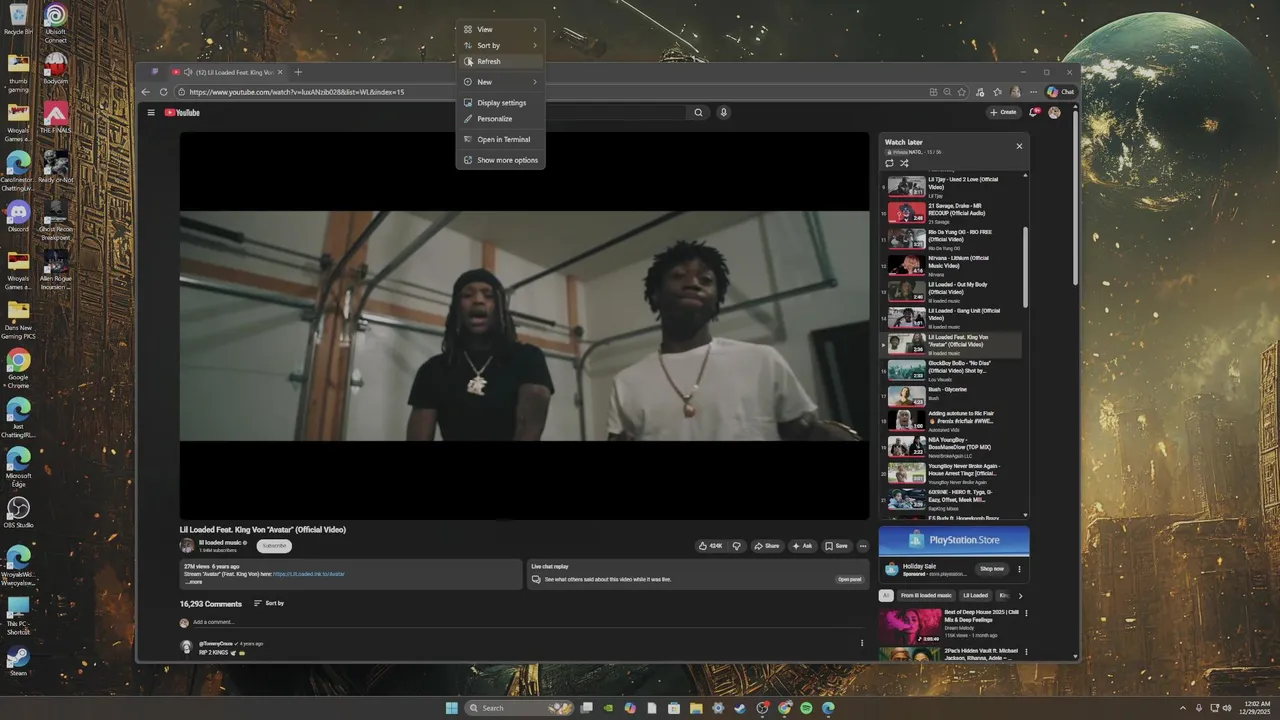Open Display settings from context menu

pyautogui.click(x=500, y=103)
